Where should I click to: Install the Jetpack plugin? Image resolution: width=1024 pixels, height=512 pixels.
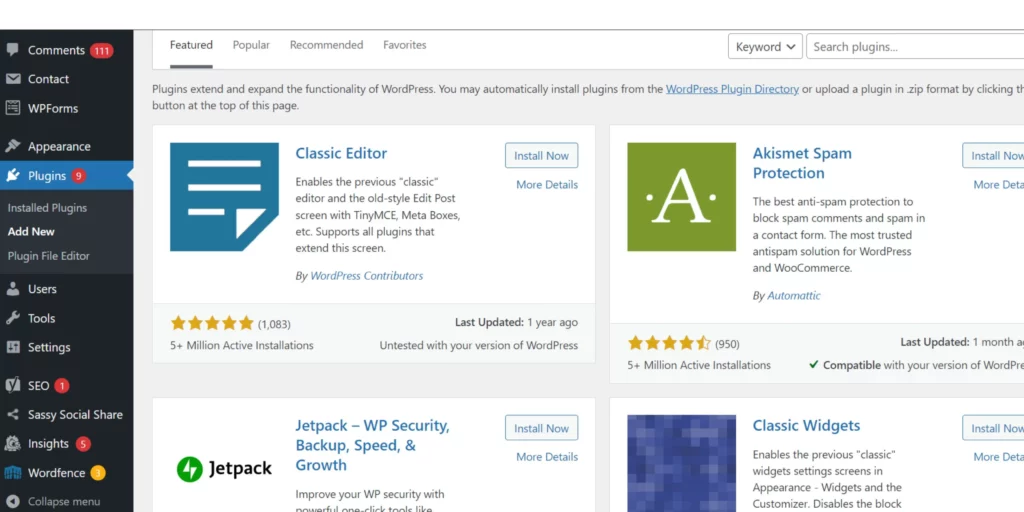point(541,428)
